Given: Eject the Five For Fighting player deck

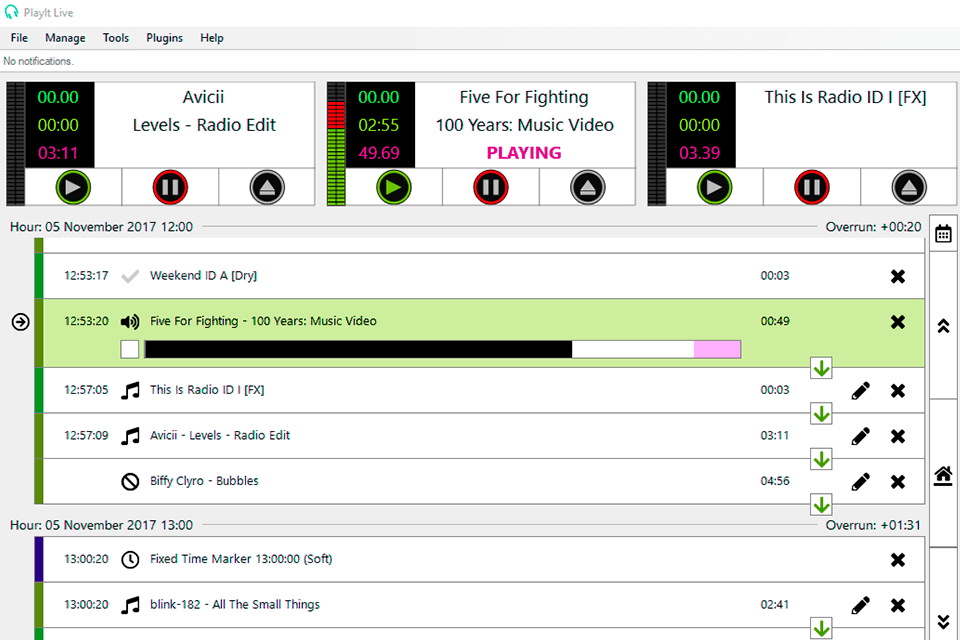Looking at the screenshot, I should 588,187.
